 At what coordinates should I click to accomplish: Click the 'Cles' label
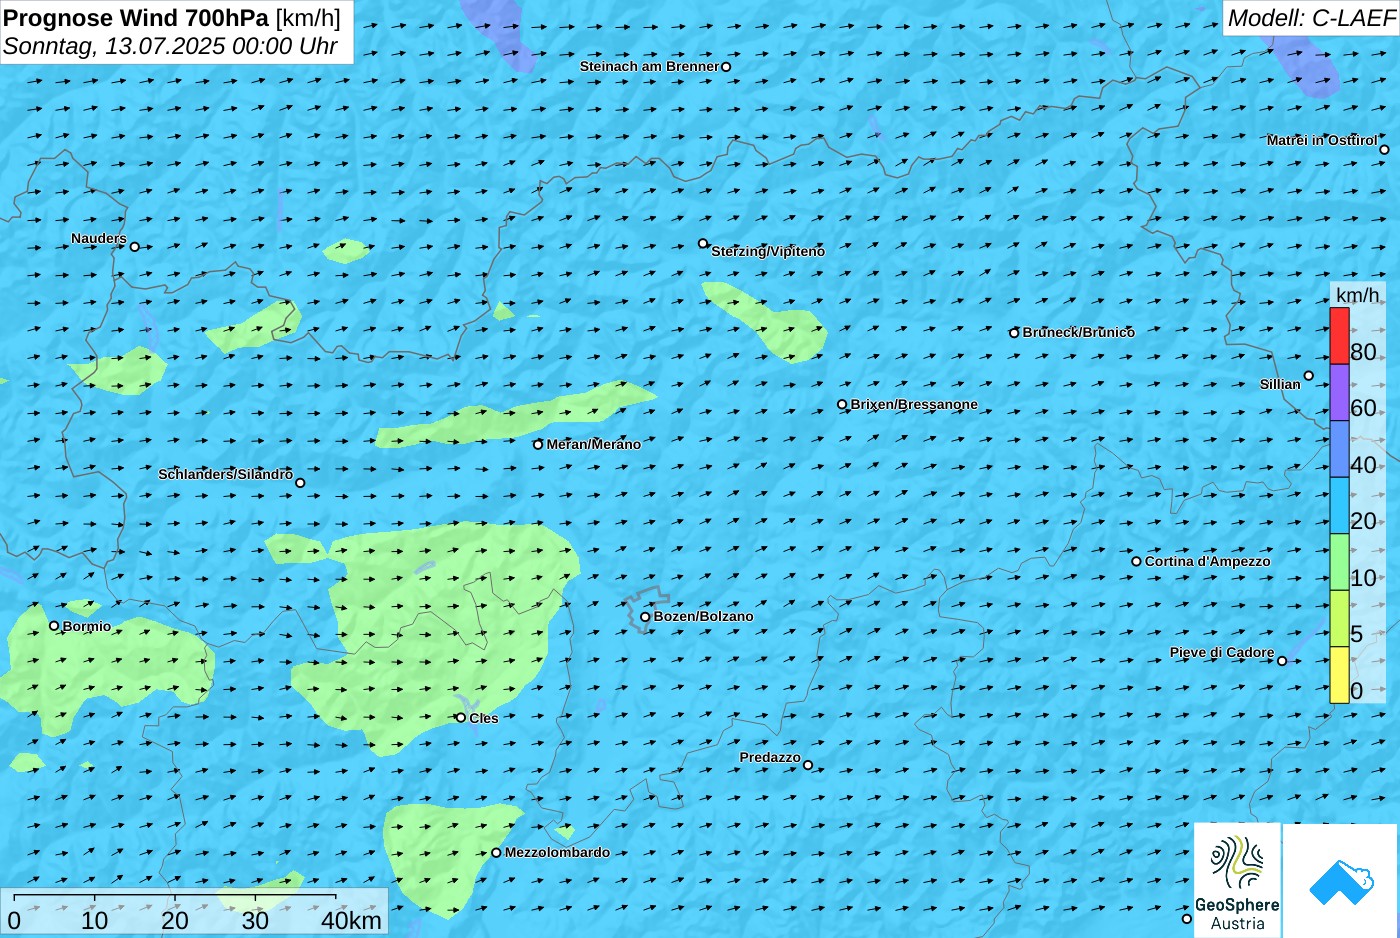[483, 718]
